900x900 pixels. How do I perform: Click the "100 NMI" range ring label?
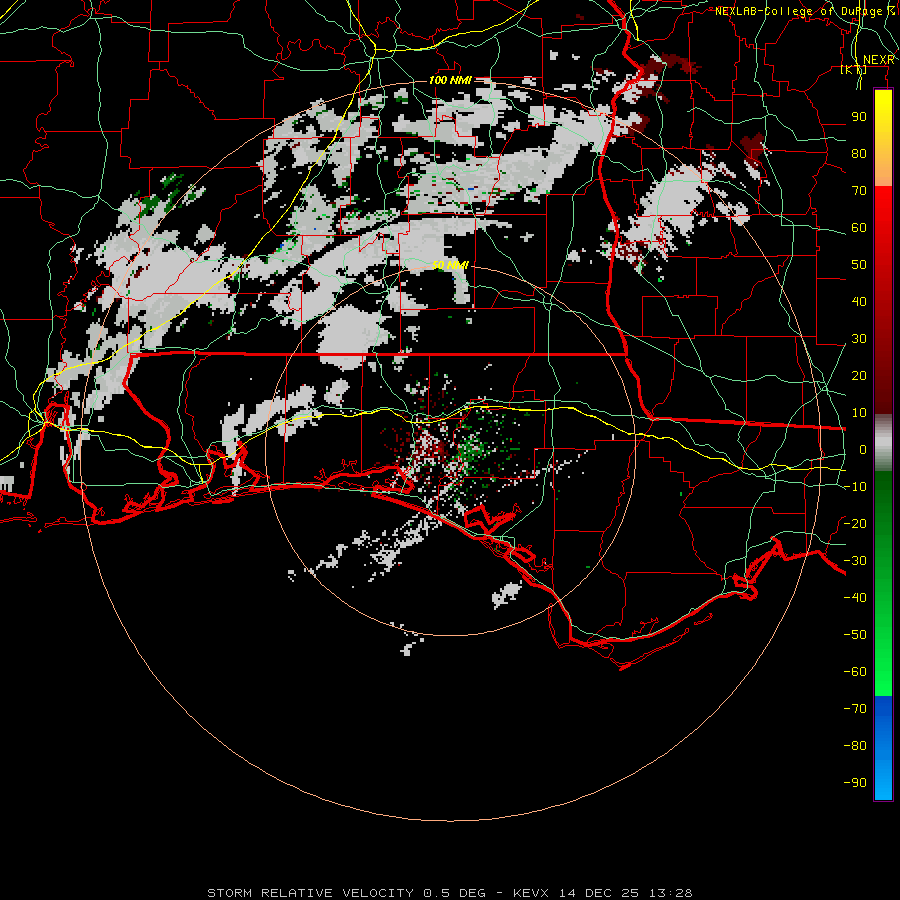[x=450, y=80]
